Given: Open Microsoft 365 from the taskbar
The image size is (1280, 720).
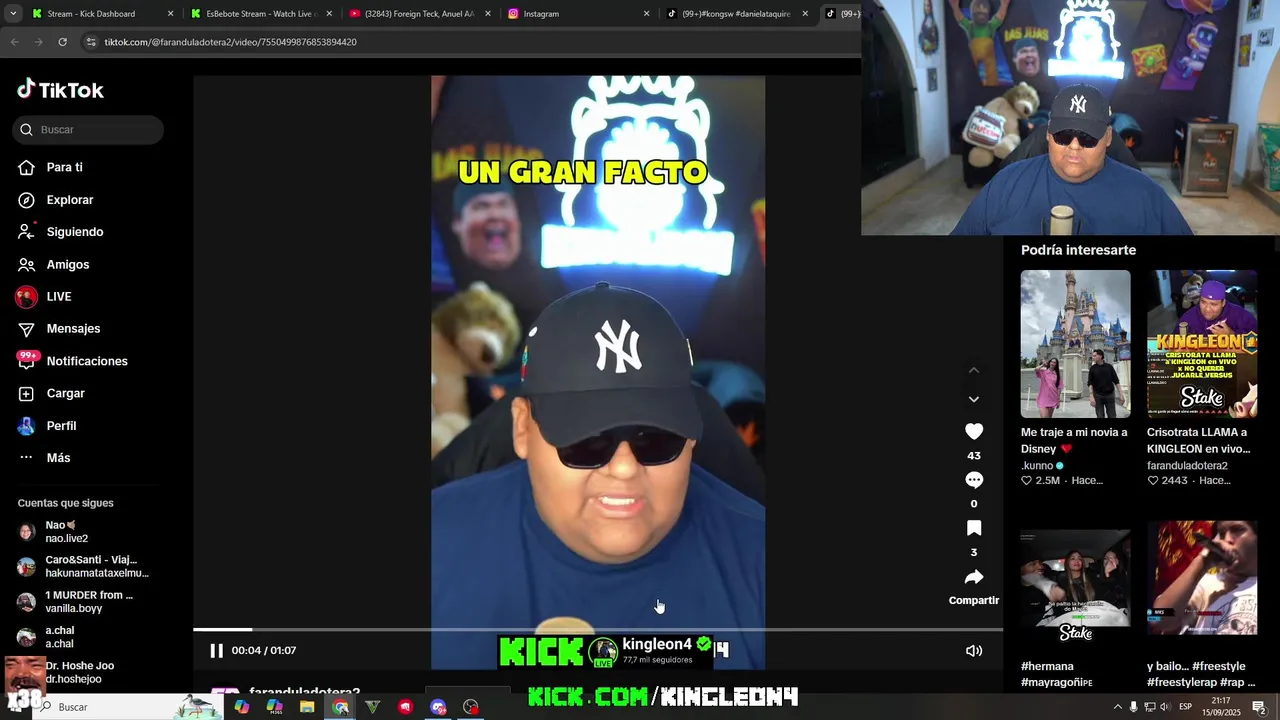Looking at the screenshot, I should [275, 707].
